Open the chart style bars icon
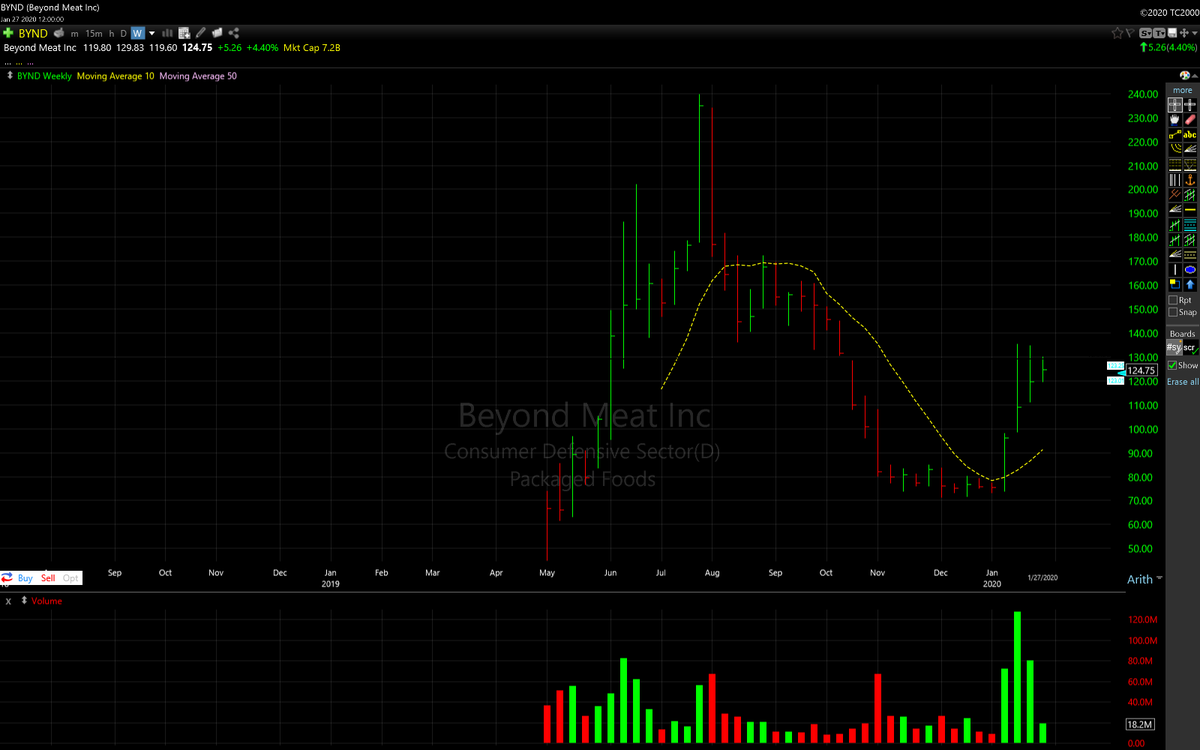1200x750 pixels. (167, 34)
